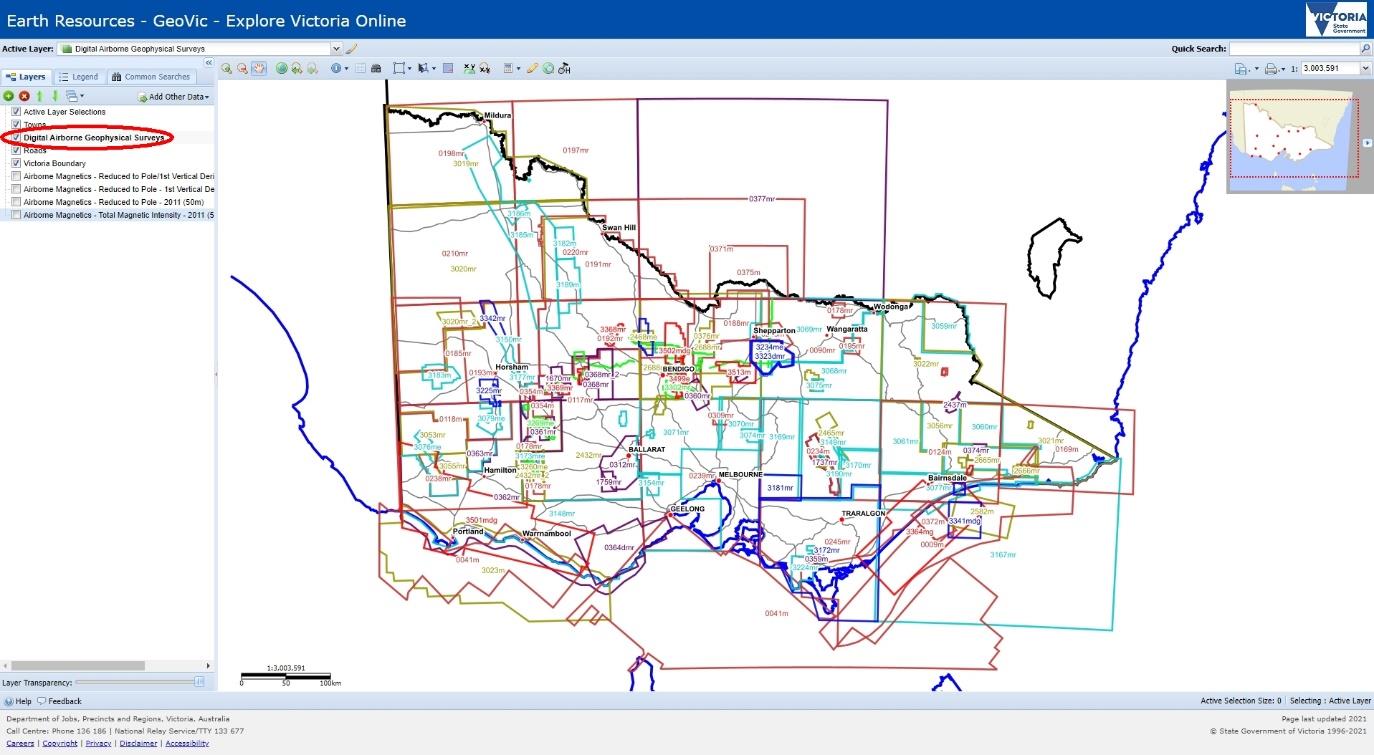Click the red remove layer icon
Screen dimensions: 1374x755
click(24, 96)
